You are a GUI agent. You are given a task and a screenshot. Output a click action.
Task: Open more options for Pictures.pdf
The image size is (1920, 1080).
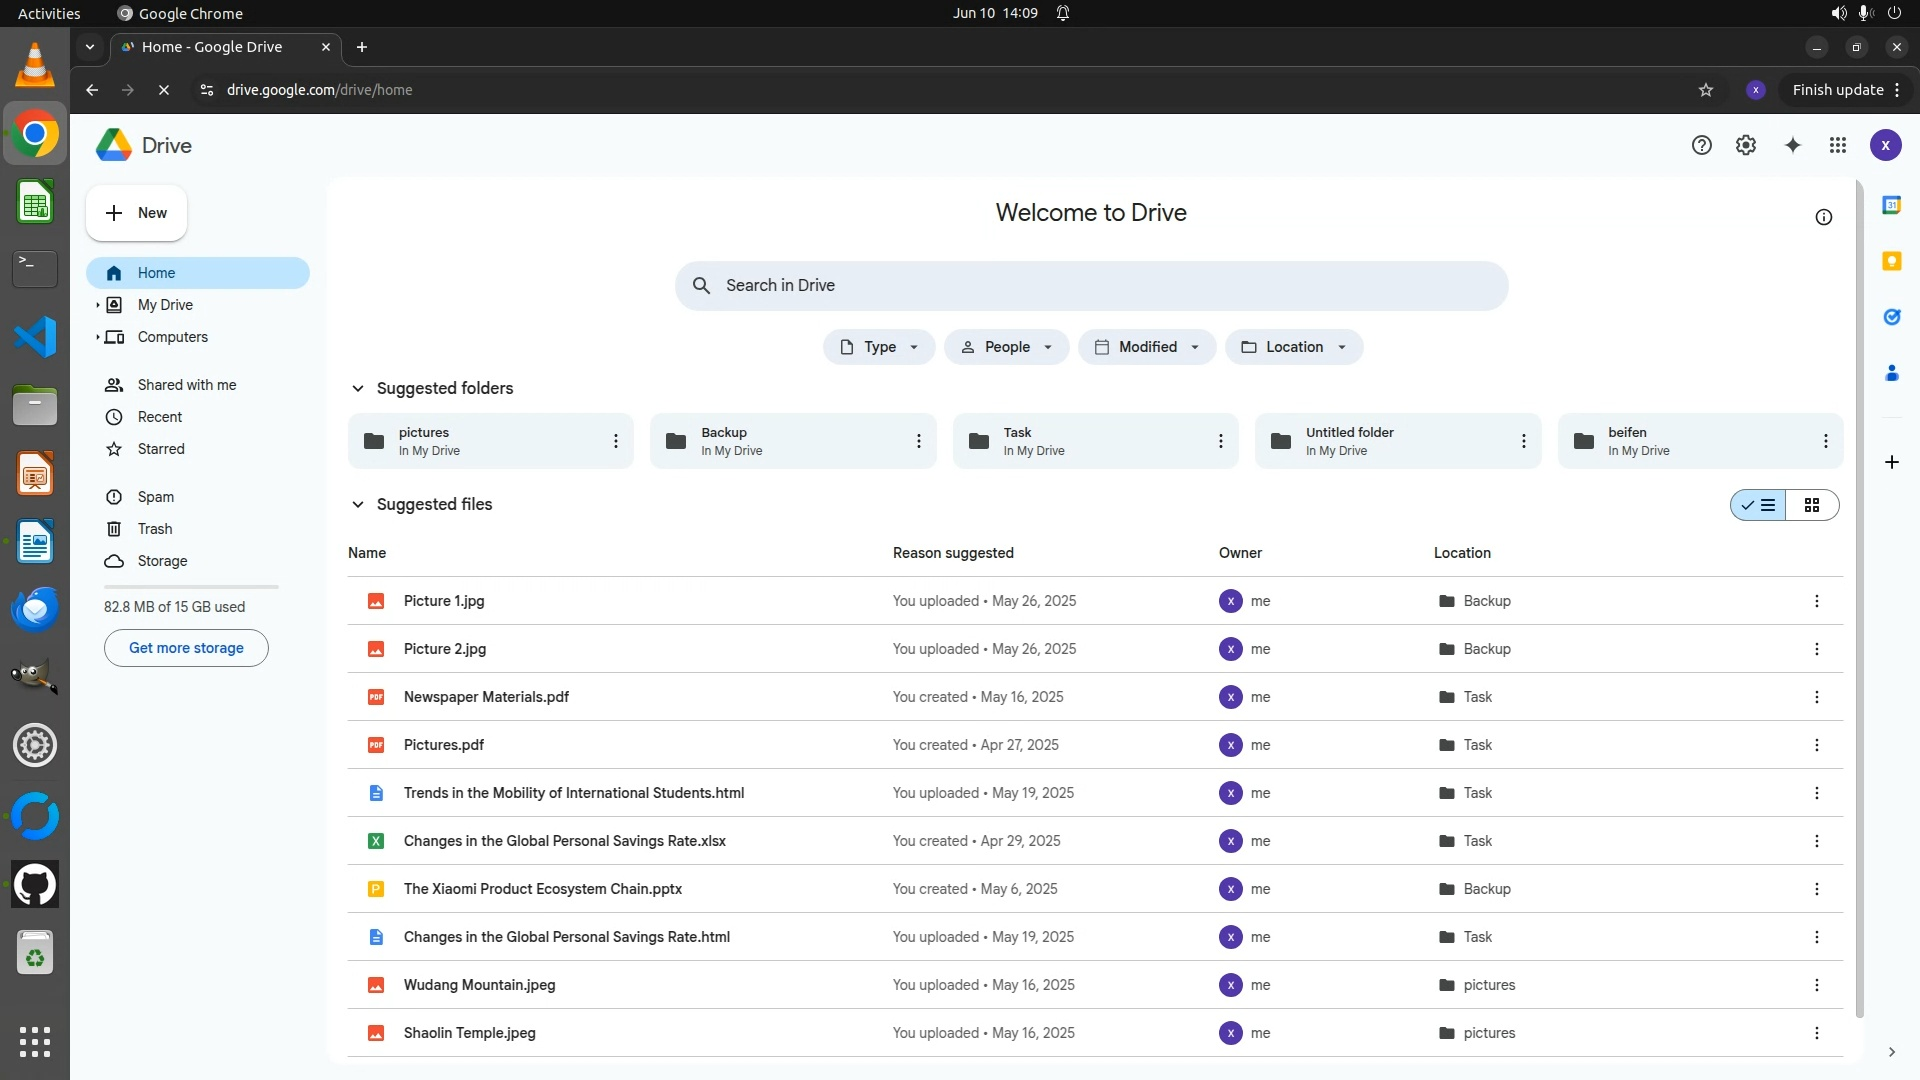tap(1816, 745)
